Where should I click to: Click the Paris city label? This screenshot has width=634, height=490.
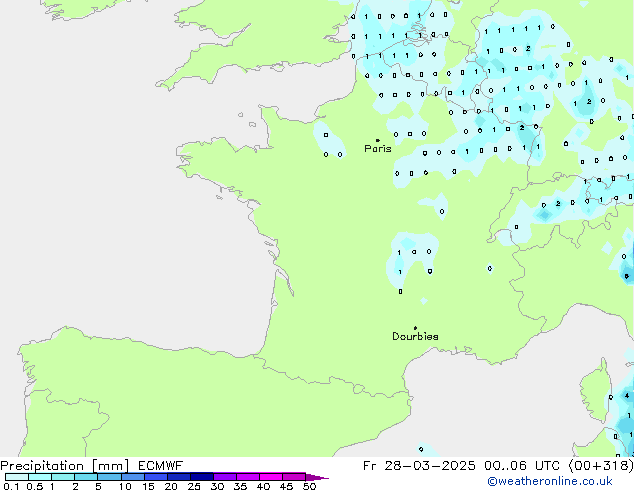[378, 149]
